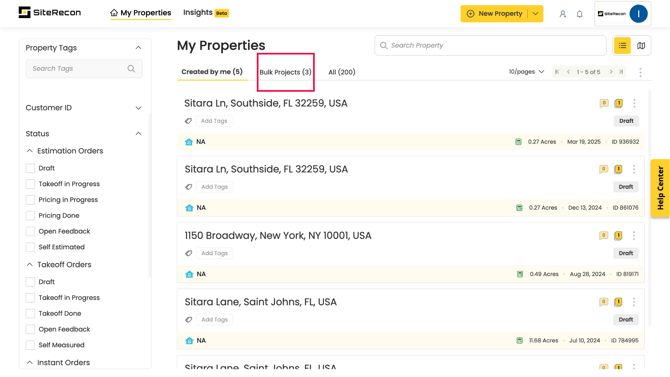
Task: Click the Search Tags field
Action: pyautogui.click(x=84, y=68)
